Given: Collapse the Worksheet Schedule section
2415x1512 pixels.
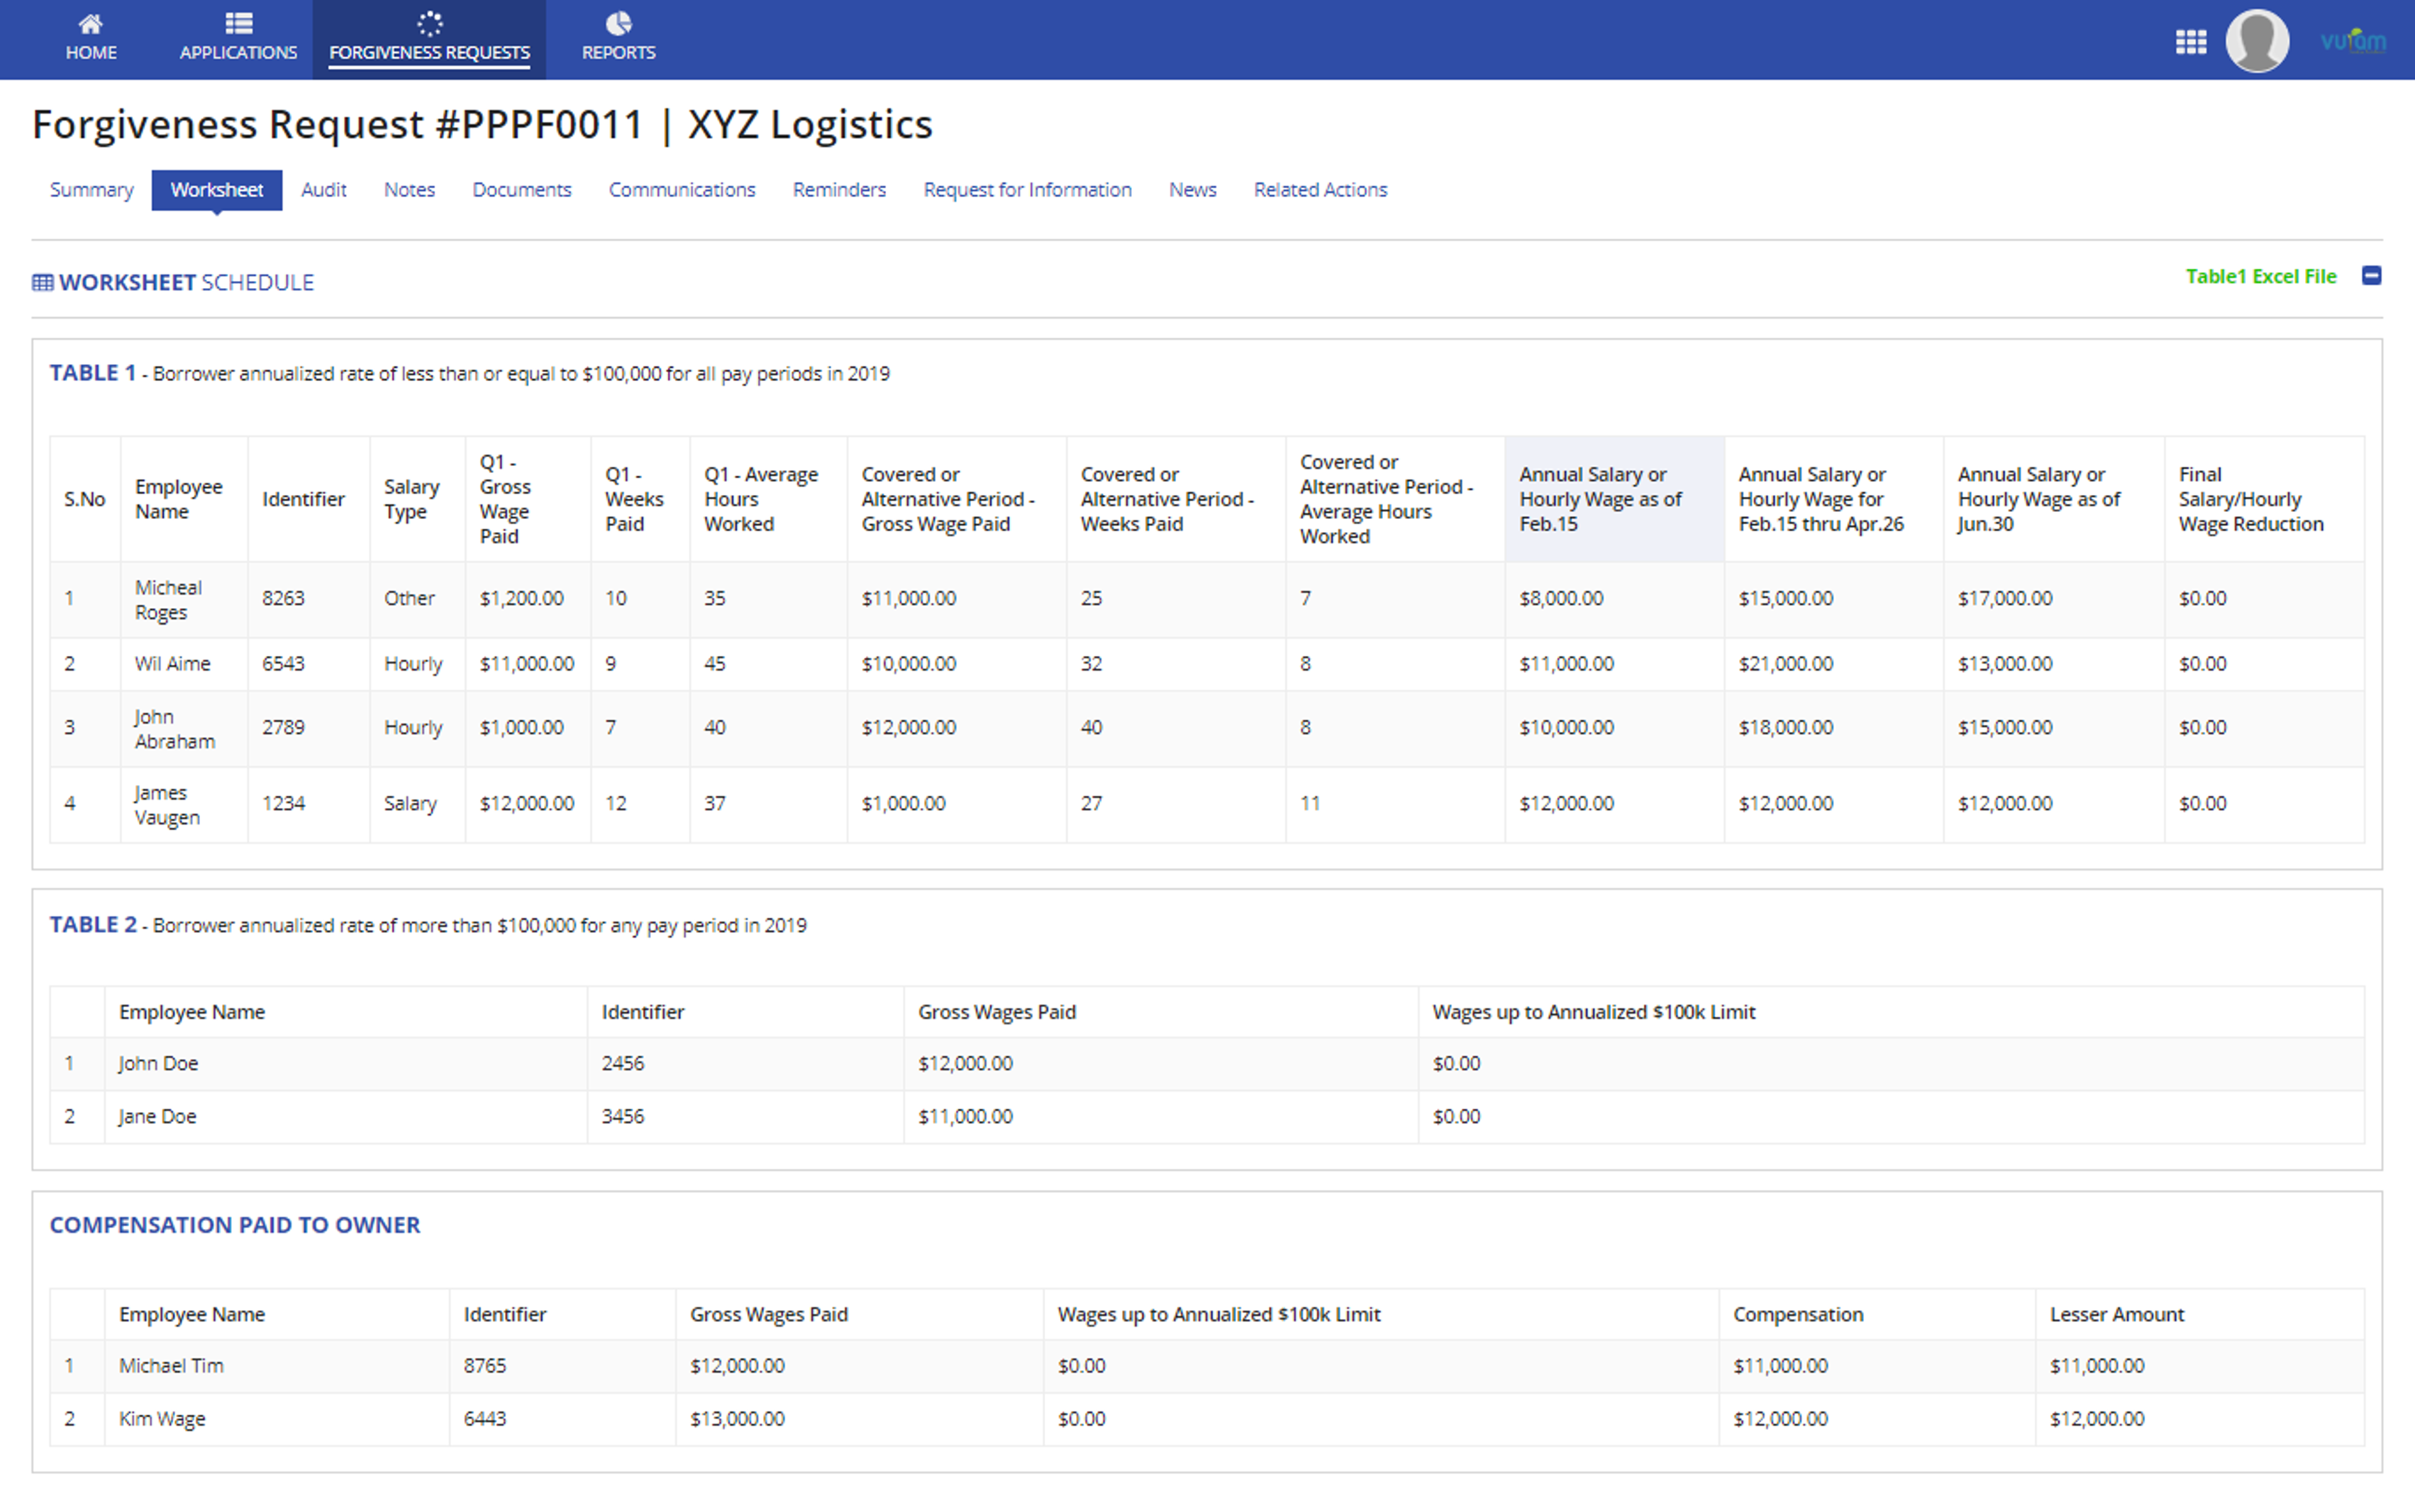Looking at the screenshot, I should click(2371, 275).
